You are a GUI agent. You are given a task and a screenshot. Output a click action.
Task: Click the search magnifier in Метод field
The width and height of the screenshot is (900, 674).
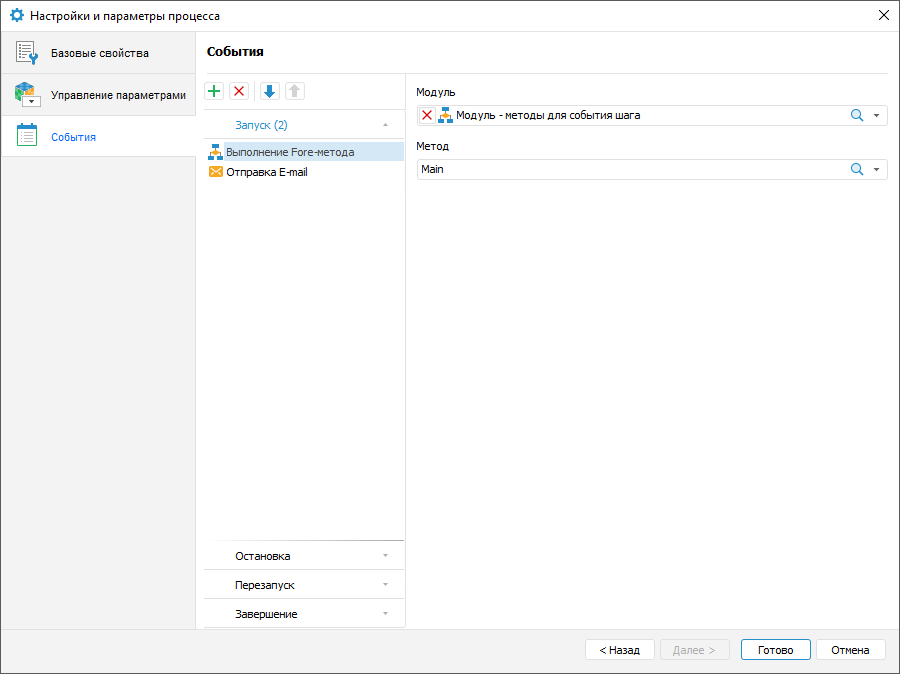click(856, 170)
